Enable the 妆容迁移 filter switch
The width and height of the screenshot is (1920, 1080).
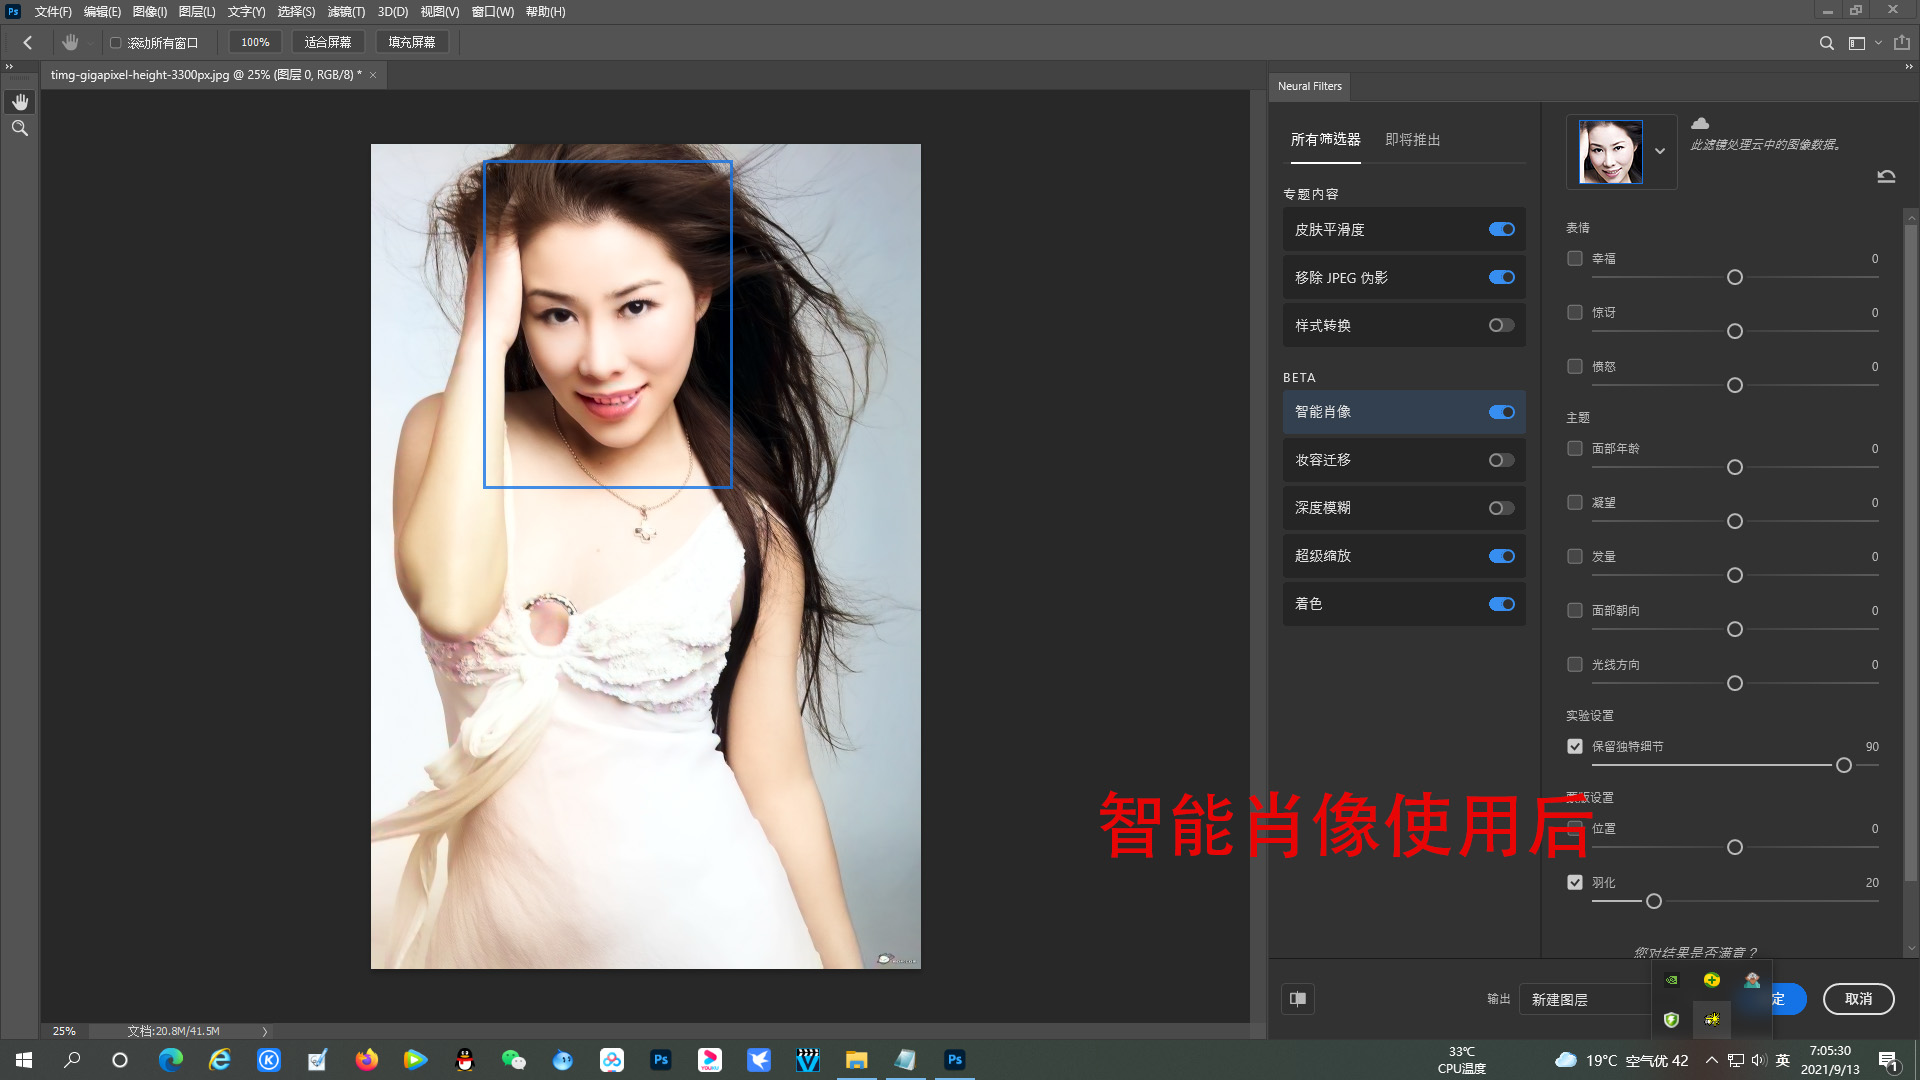pyautogui.click(x=1501, y=460)
